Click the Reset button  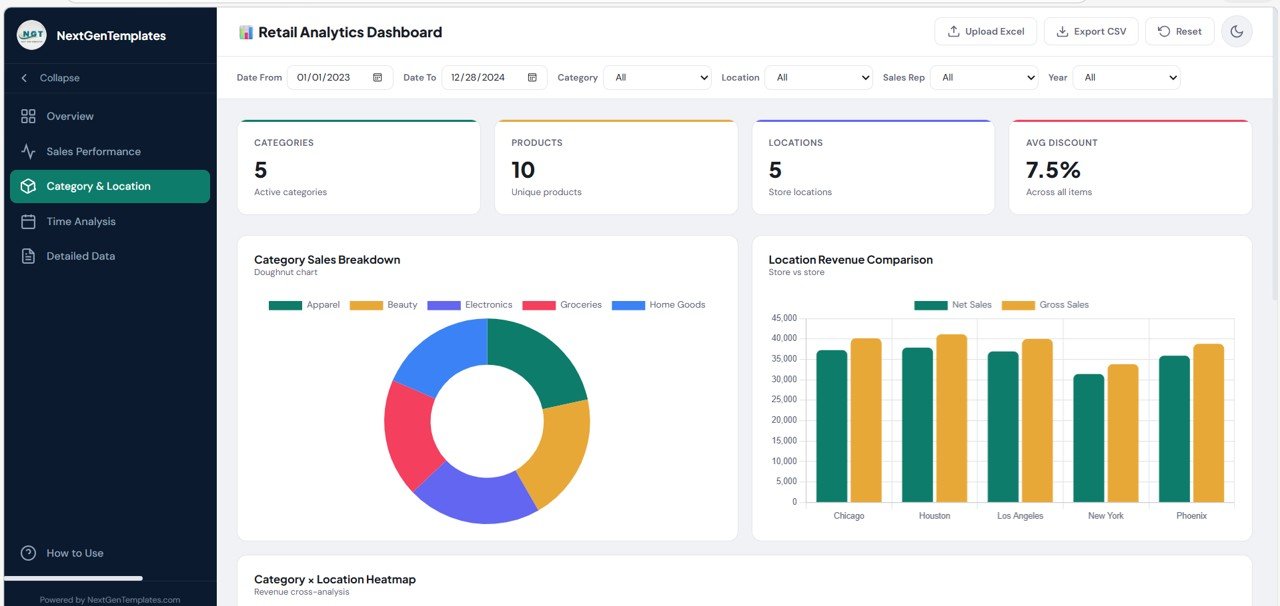click(x=1179, y=31)
